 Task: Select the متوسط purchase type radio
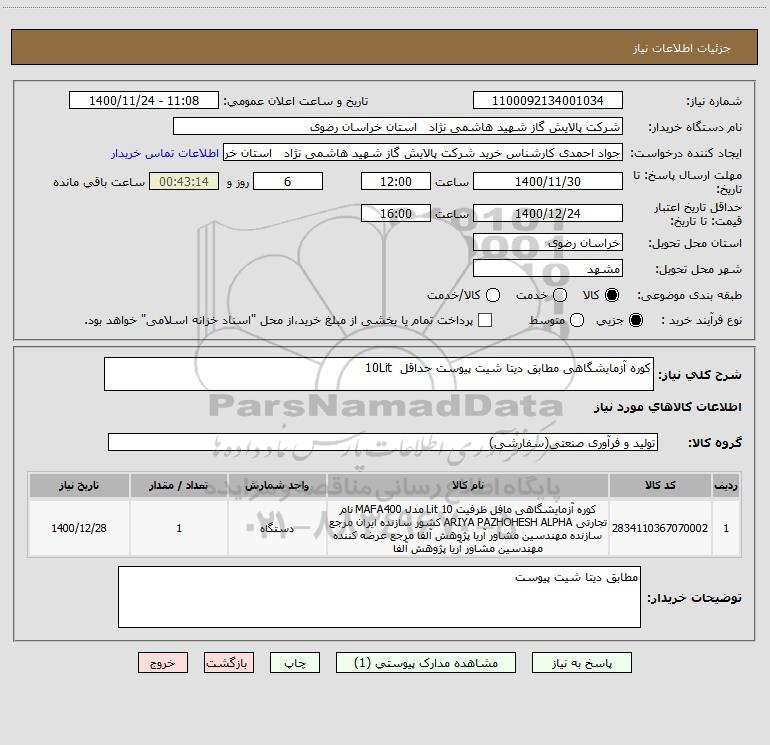click(577, 320)
